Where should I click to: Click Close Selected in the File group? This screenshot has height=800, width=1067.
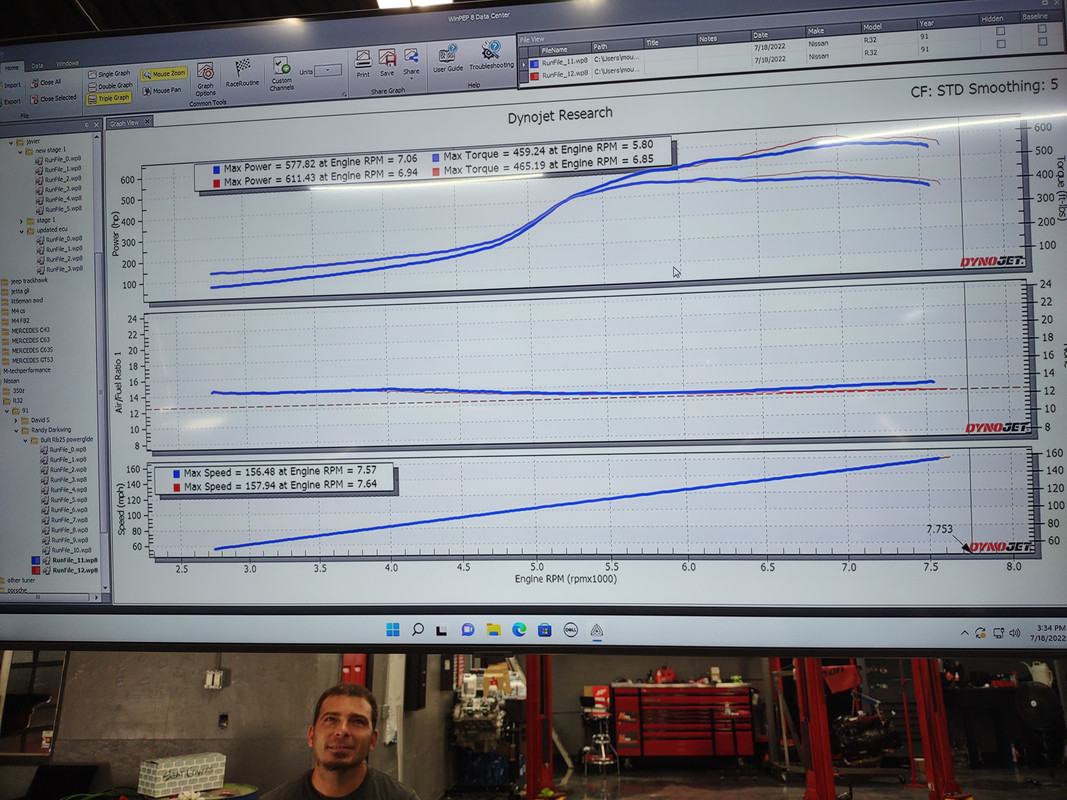[54, 99]
